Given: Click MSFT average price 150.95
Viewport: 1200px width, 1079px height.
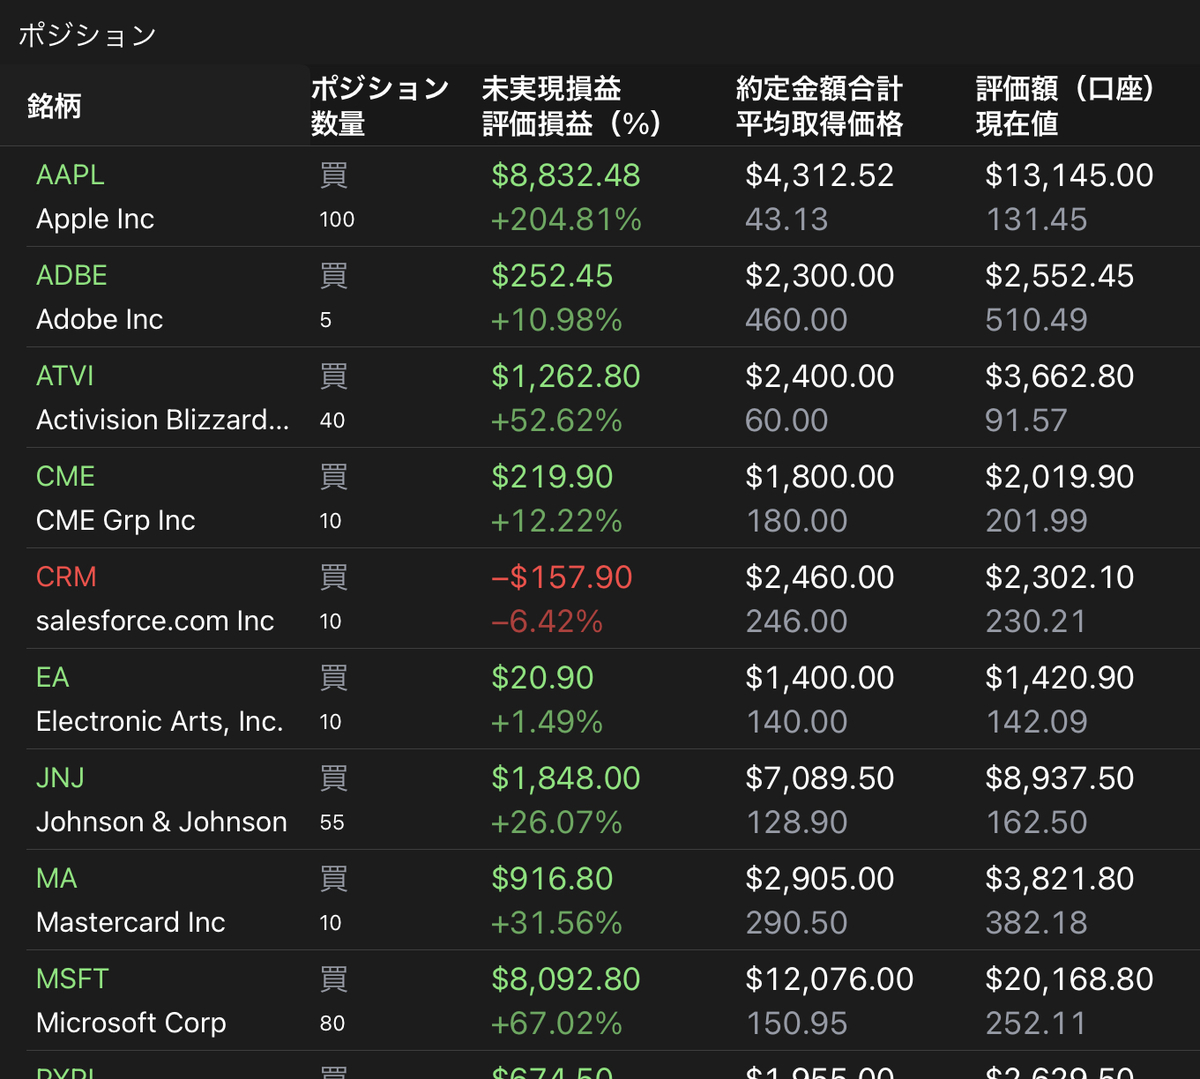Looking at the screenshot, I should pos(797,1023).
